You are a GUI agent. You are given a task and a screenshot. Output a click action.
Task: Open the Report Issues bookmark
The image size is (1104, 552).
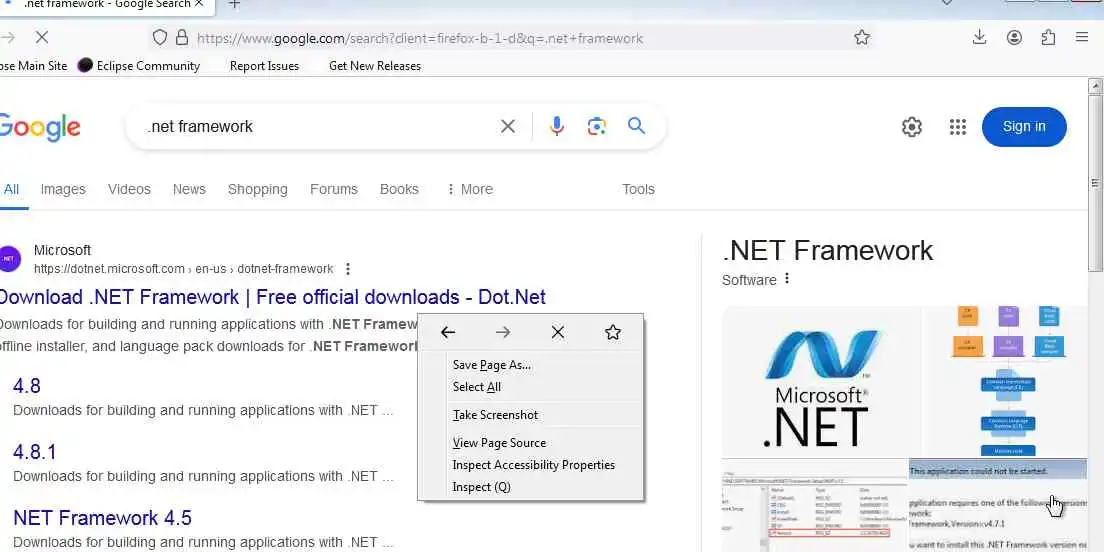coord(264,65)
